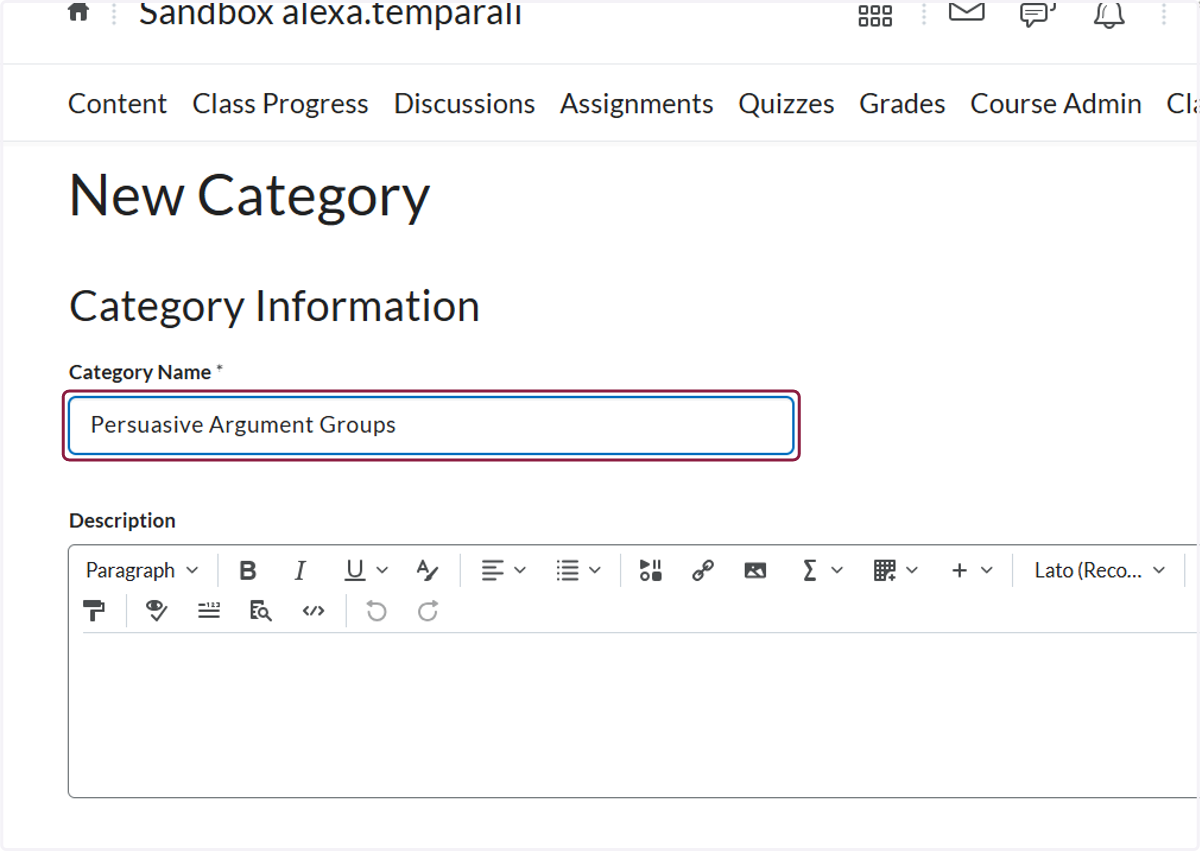
Task: Click the redo arrow
Action: pyautogui.click(x=428, y=611)
